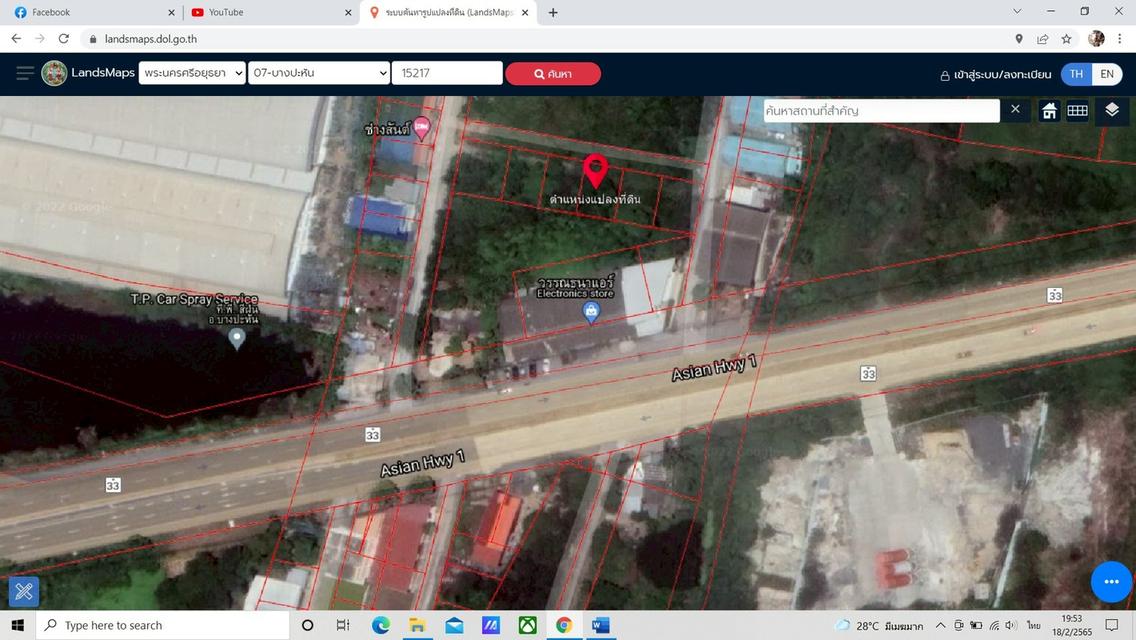1136x640 pixels.
Task: Open the measurement tools icon
Action: pyautogui.click(x=24, y=592)
